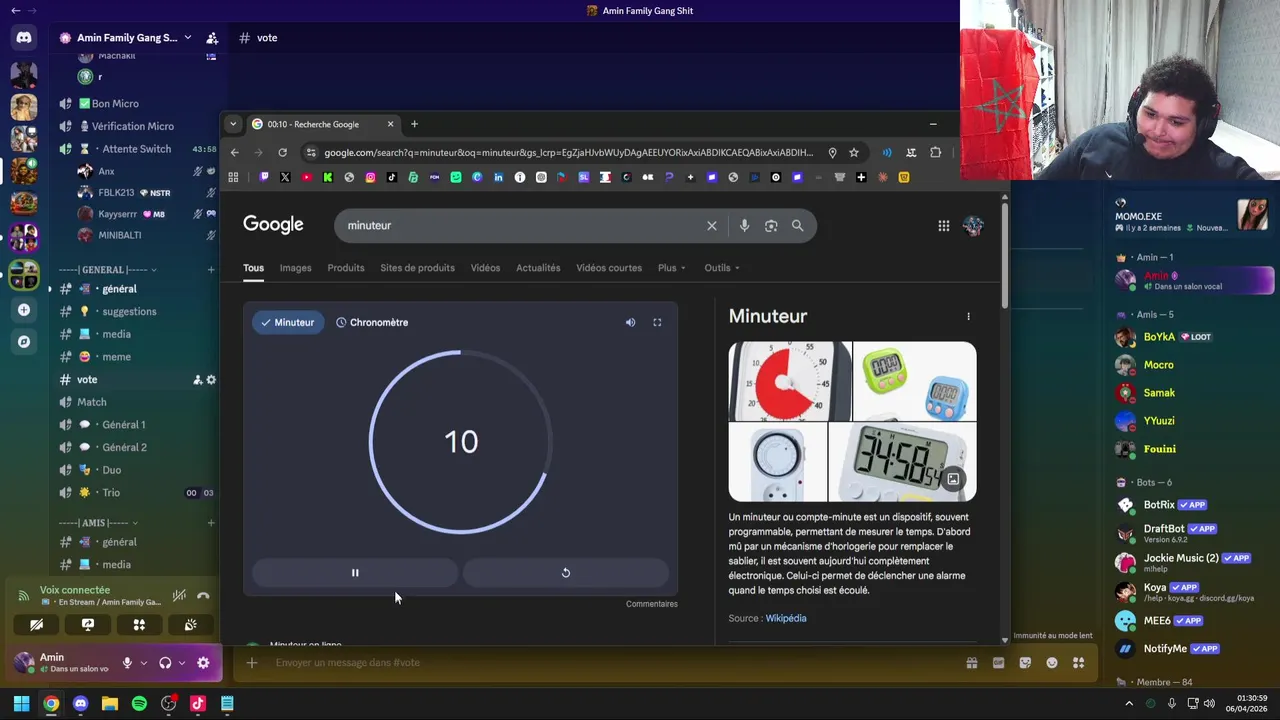Open the Wikipédia source link
1280x720 pixels.
pos(786,618)
